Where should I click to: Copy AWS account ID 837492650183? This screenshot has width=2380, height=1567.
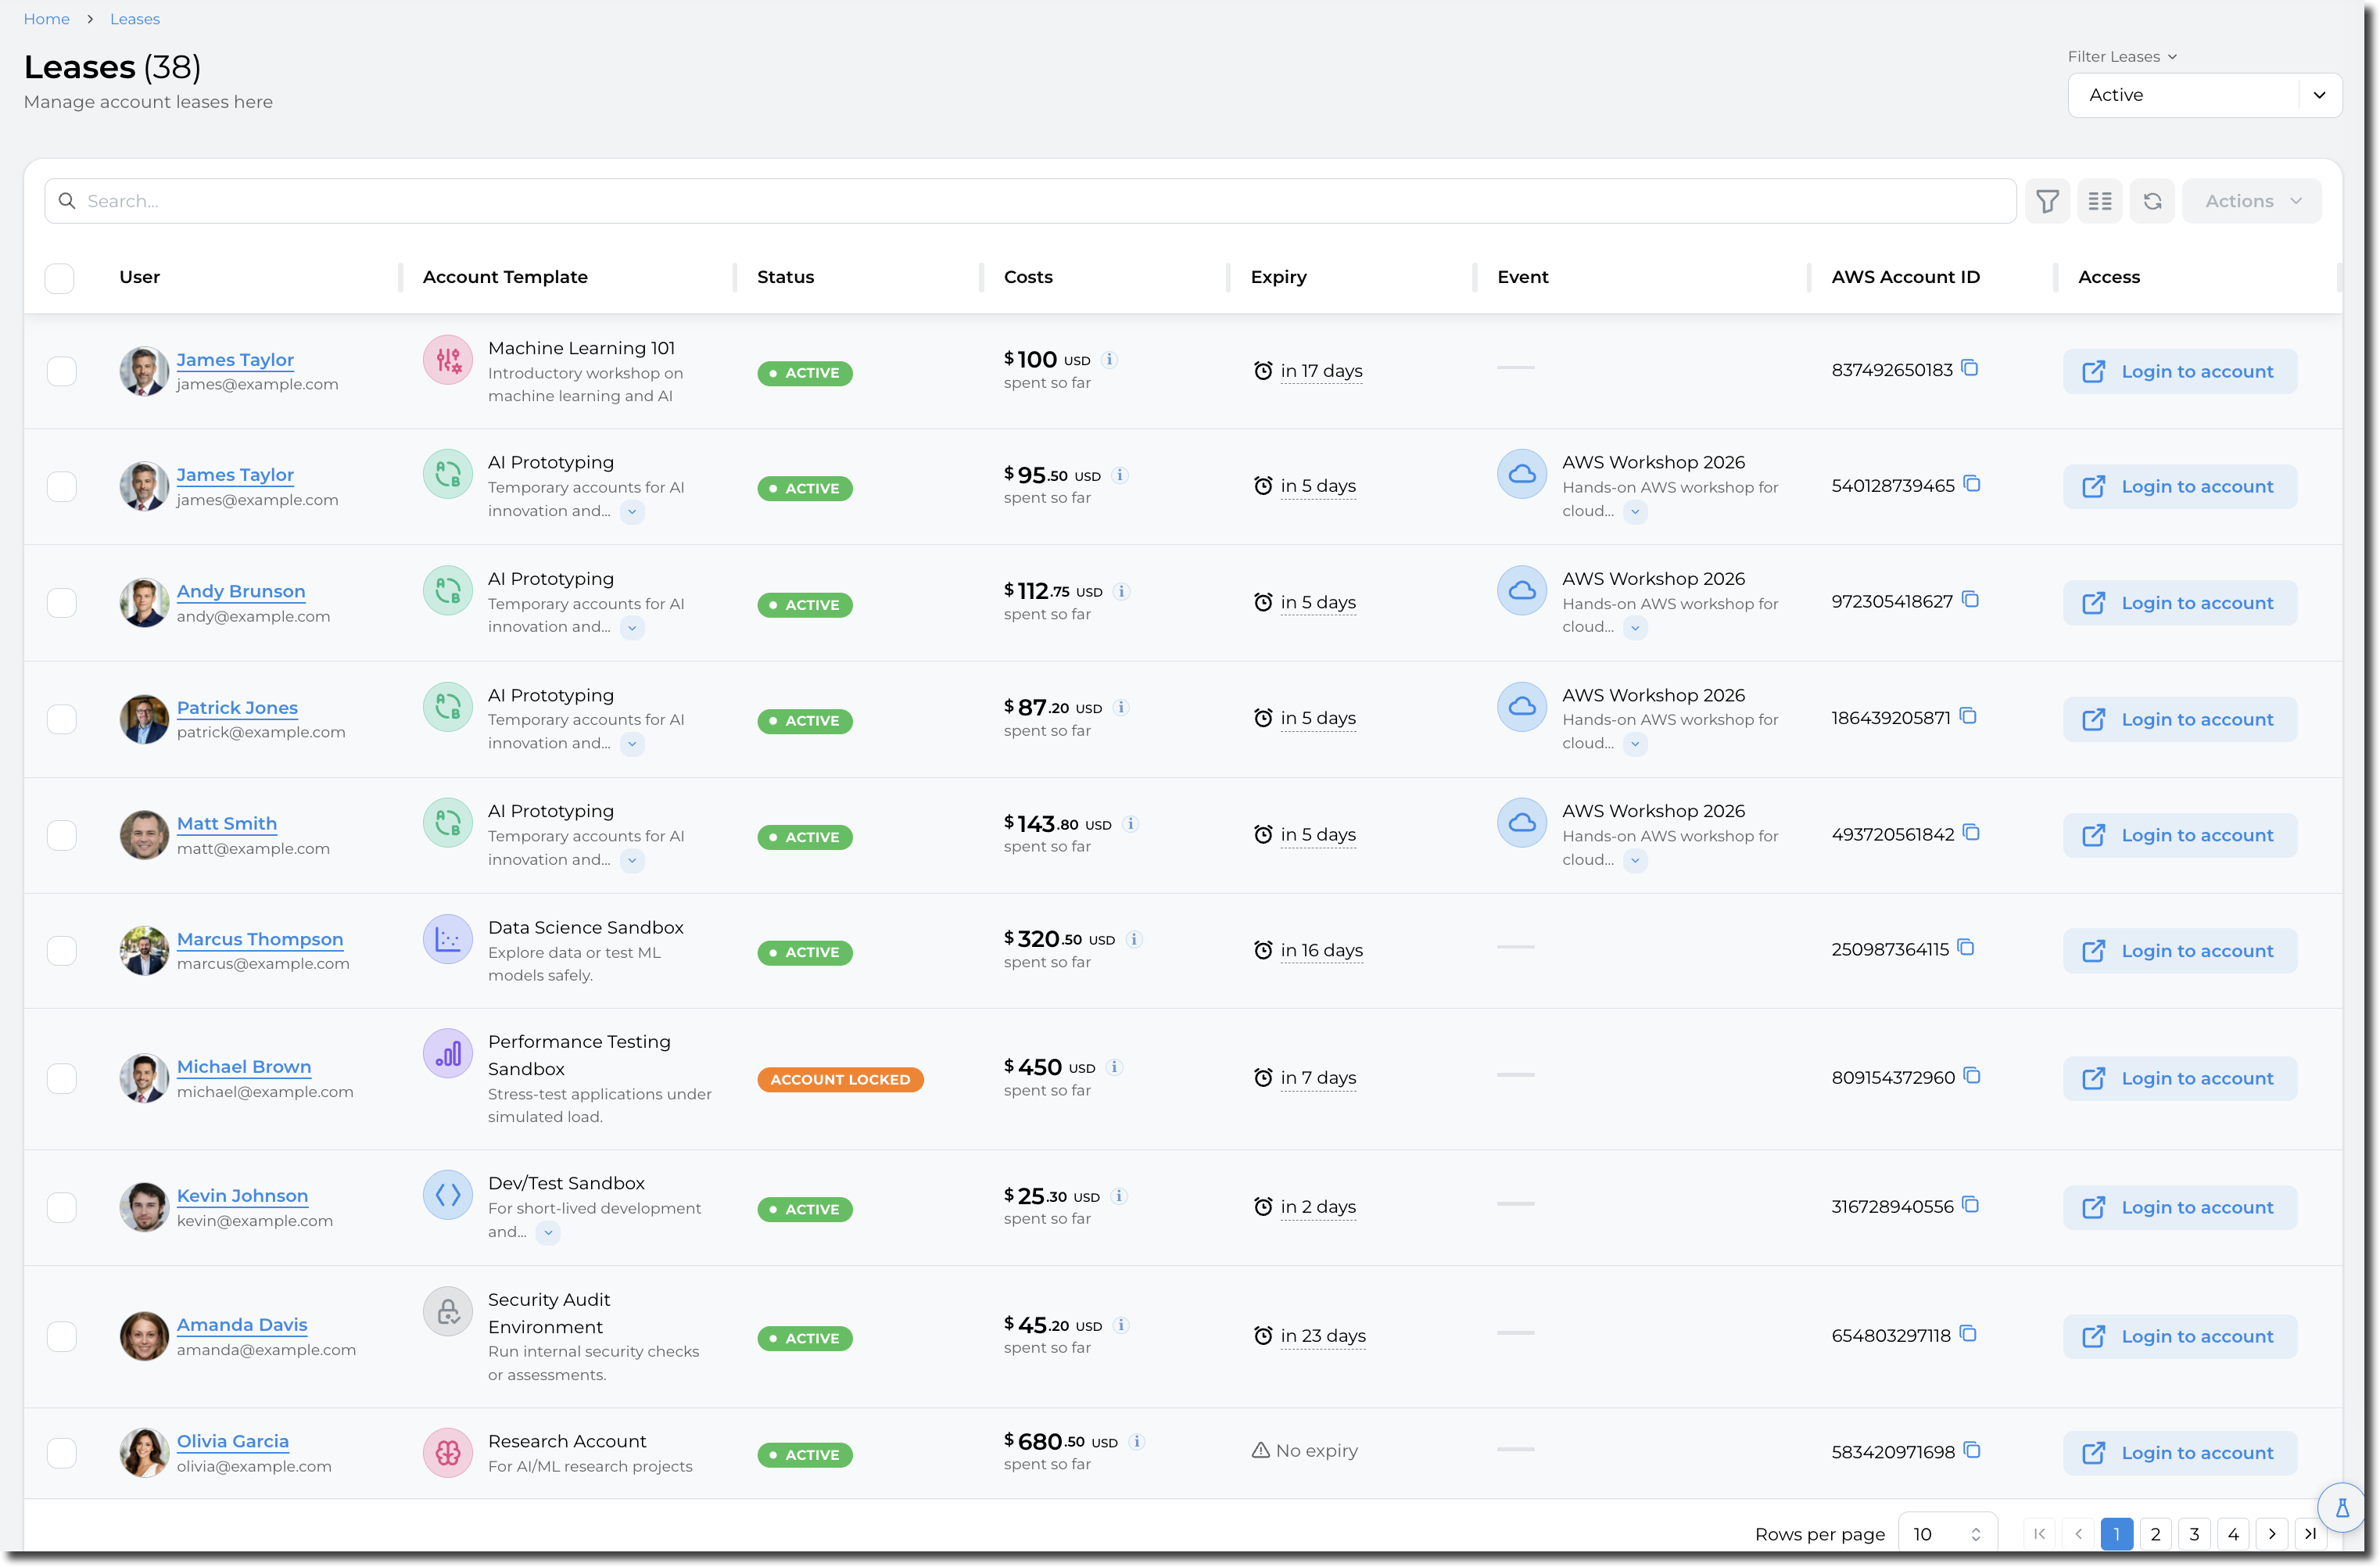1970,368
